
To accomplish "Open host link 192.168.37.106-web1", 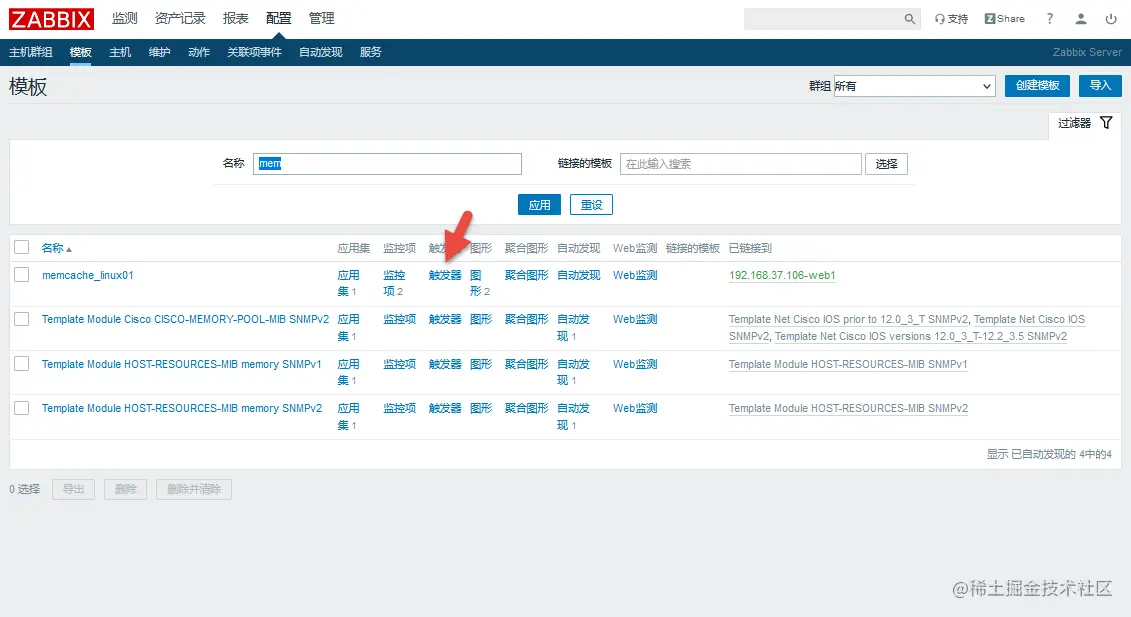I will pyautogui.click(x=782, y=275).
